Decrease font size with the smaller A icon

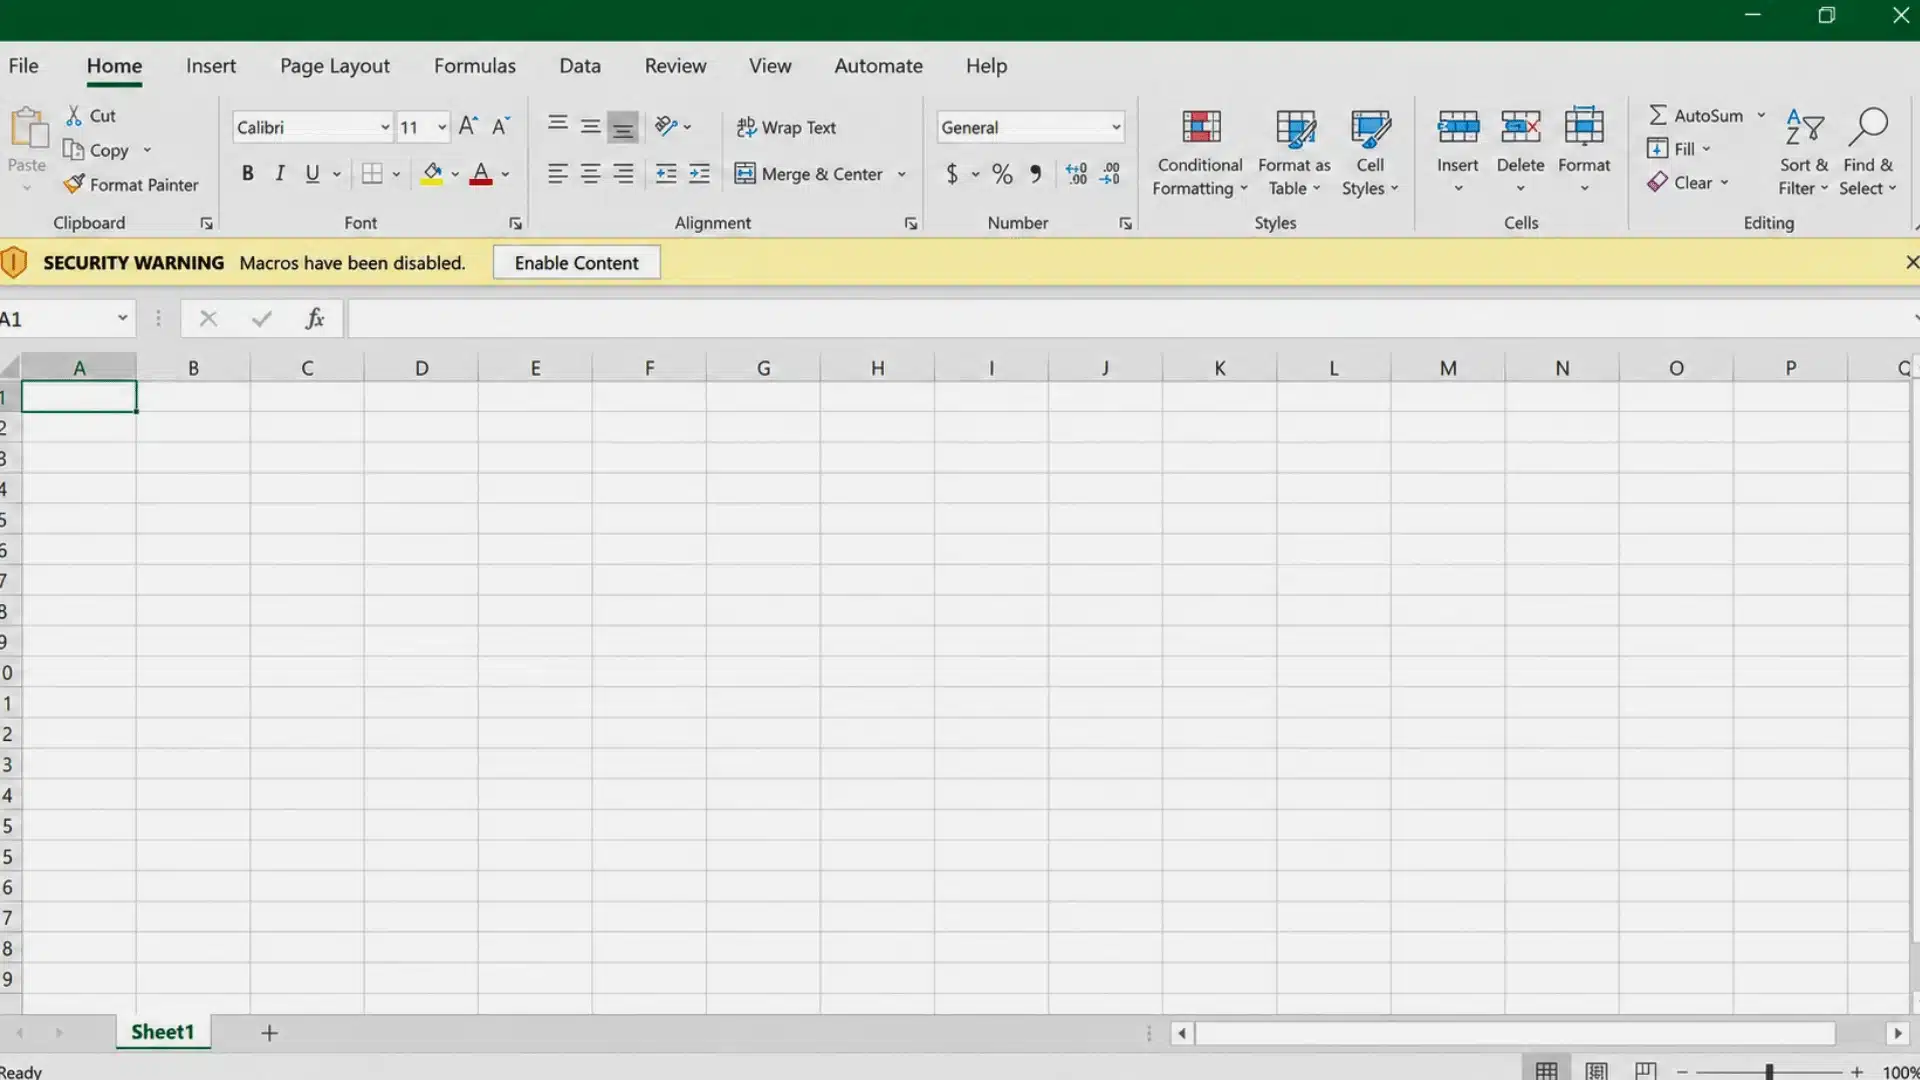point(501,126)
